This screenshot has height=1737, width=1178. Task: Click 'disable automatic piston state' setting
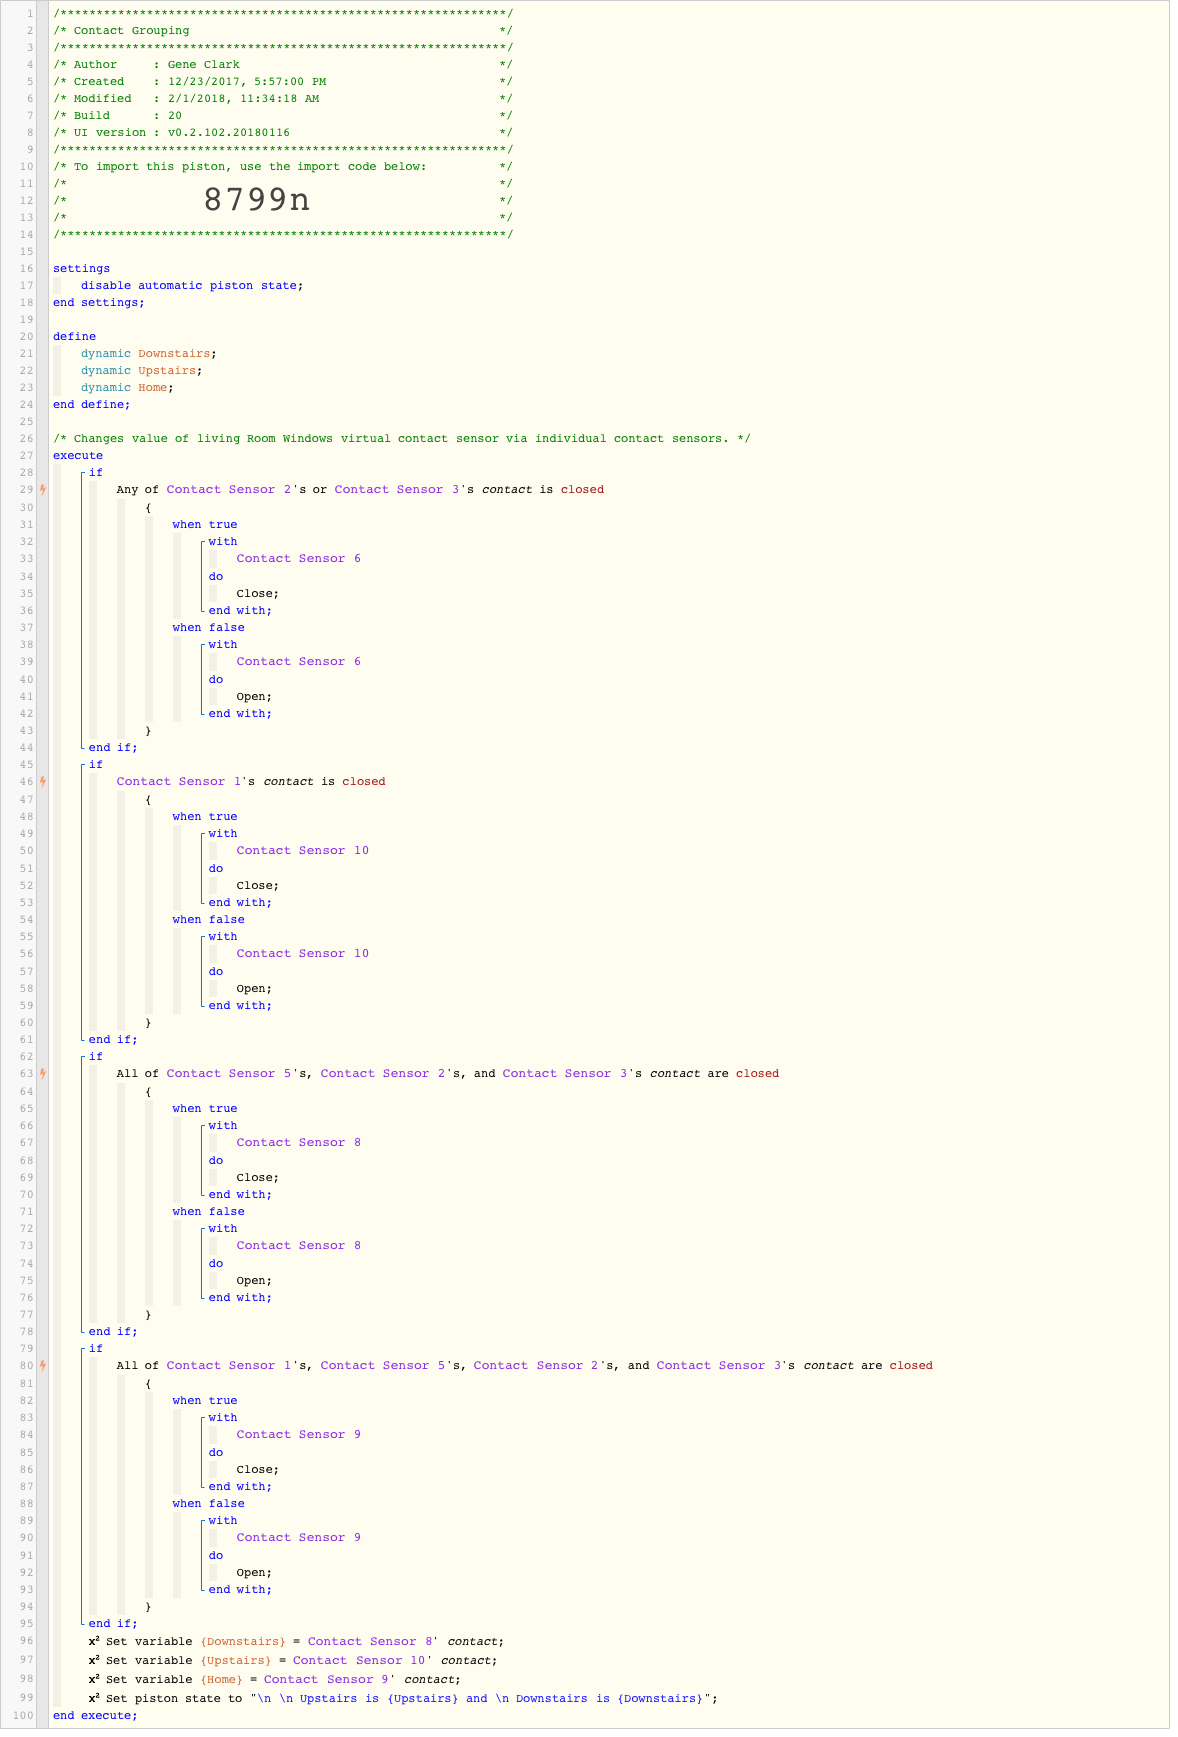pyautogui.click(x=192, y=286)
